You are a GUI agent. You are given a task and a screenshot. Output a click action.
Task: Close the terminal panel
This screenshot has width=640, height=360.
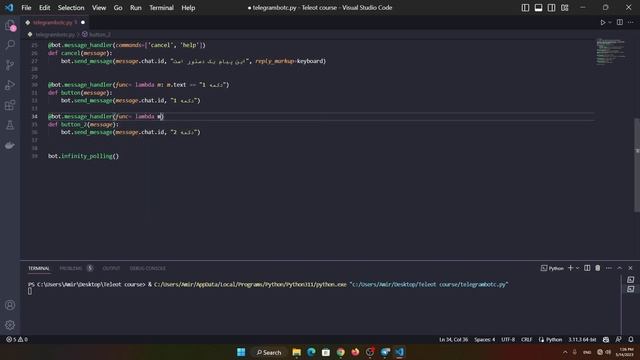[630, 268]
